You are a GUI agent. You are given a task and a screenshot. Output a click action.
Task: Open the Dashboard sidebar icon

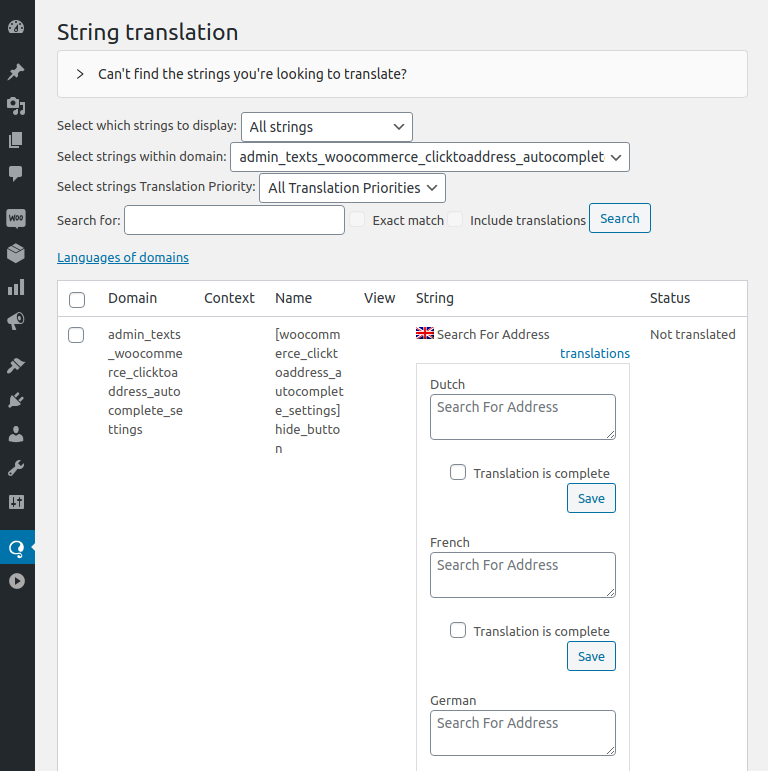point(16,27)
